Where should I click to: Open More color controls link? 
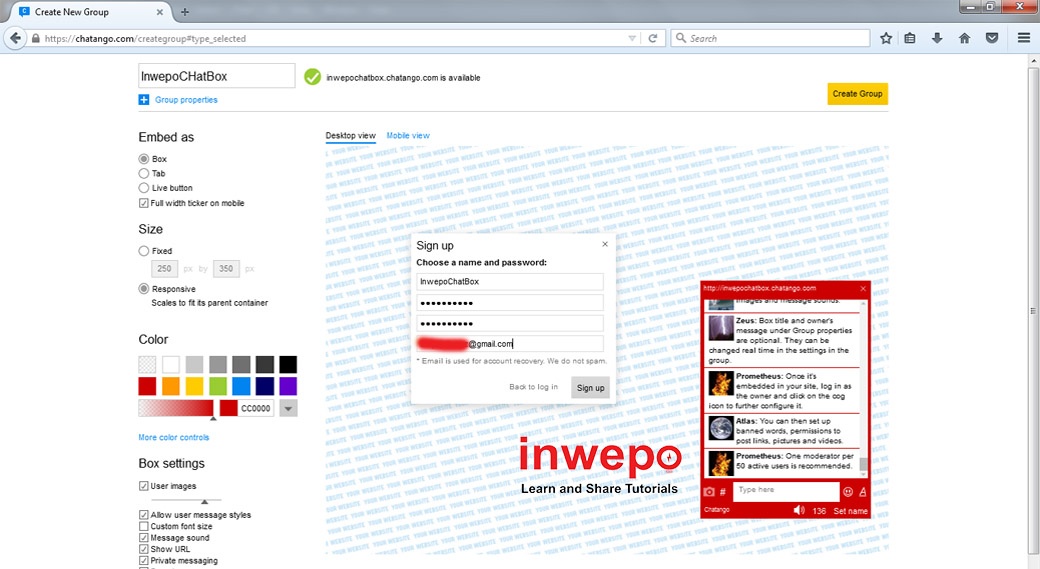click(x=174, y=437)
